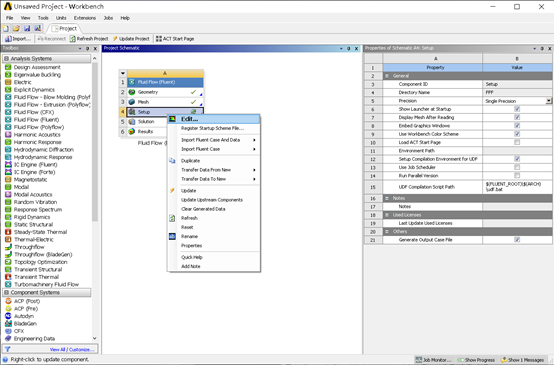Image resolution: width=554 pixels, height=365 pixels.
Task: Toggle Display Mesh After Reading checkbox
Action: click(x=517, y=117)
